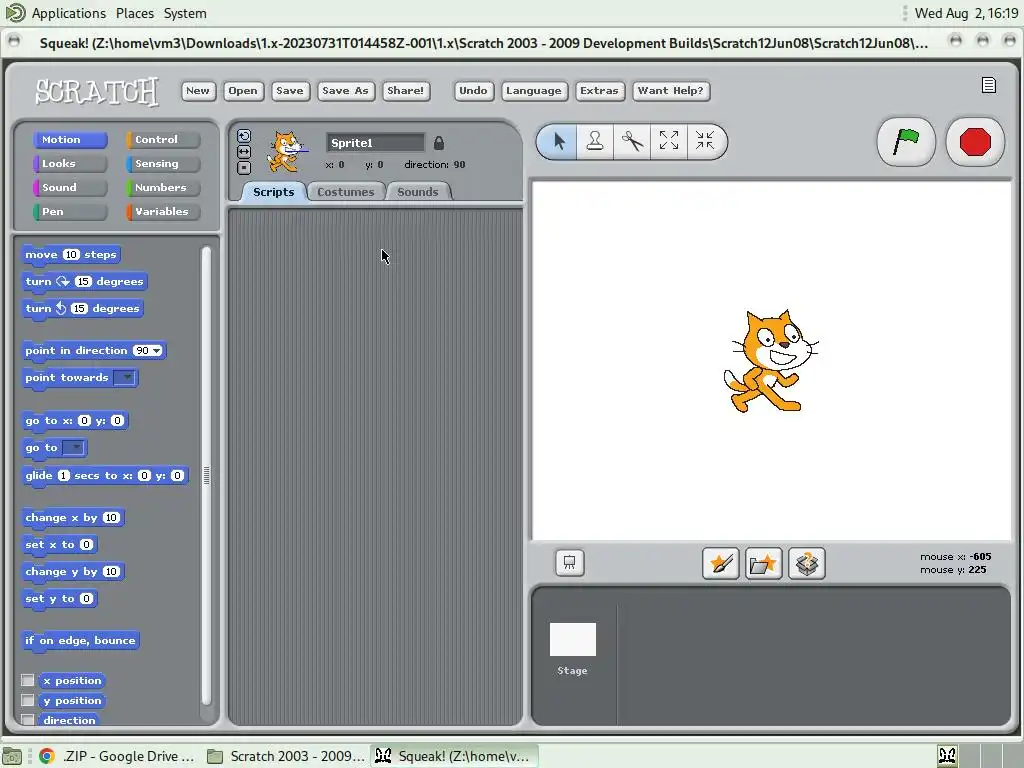Choose new sprite from file
The width and height of the screenshot is (1024, 768).
point(763,563)
